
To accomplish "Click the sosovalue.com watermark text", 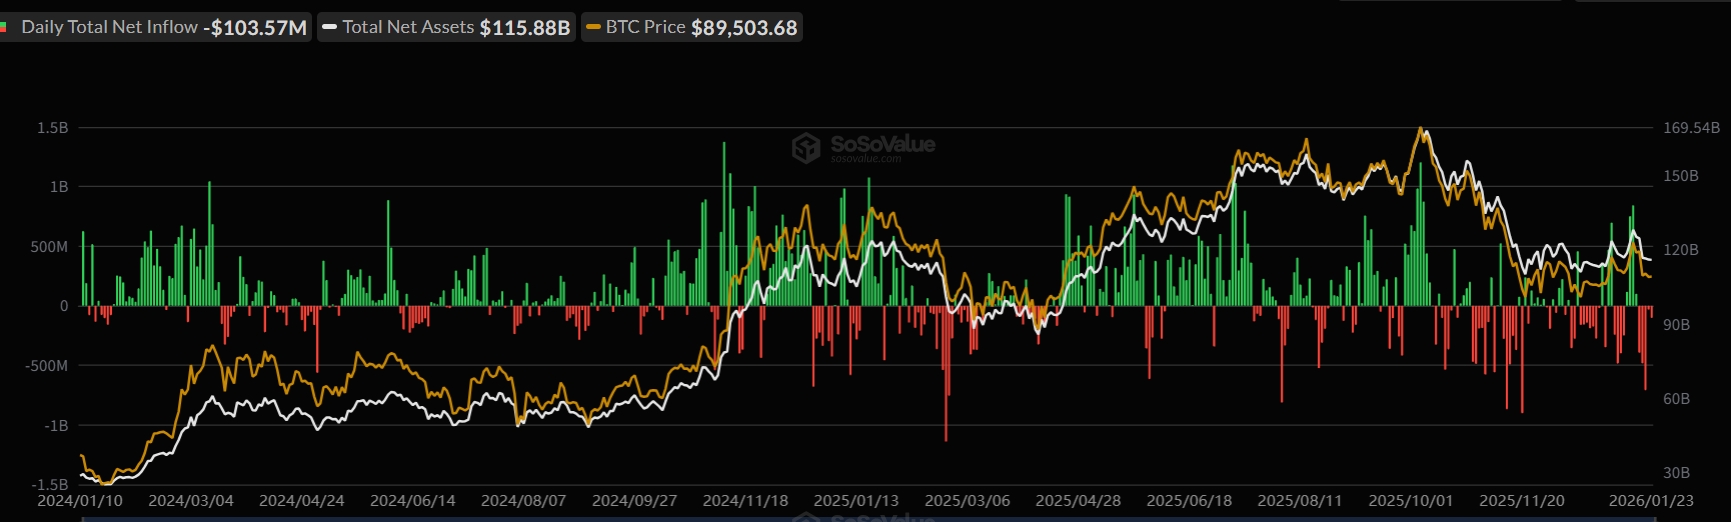I will click(866, 159).
